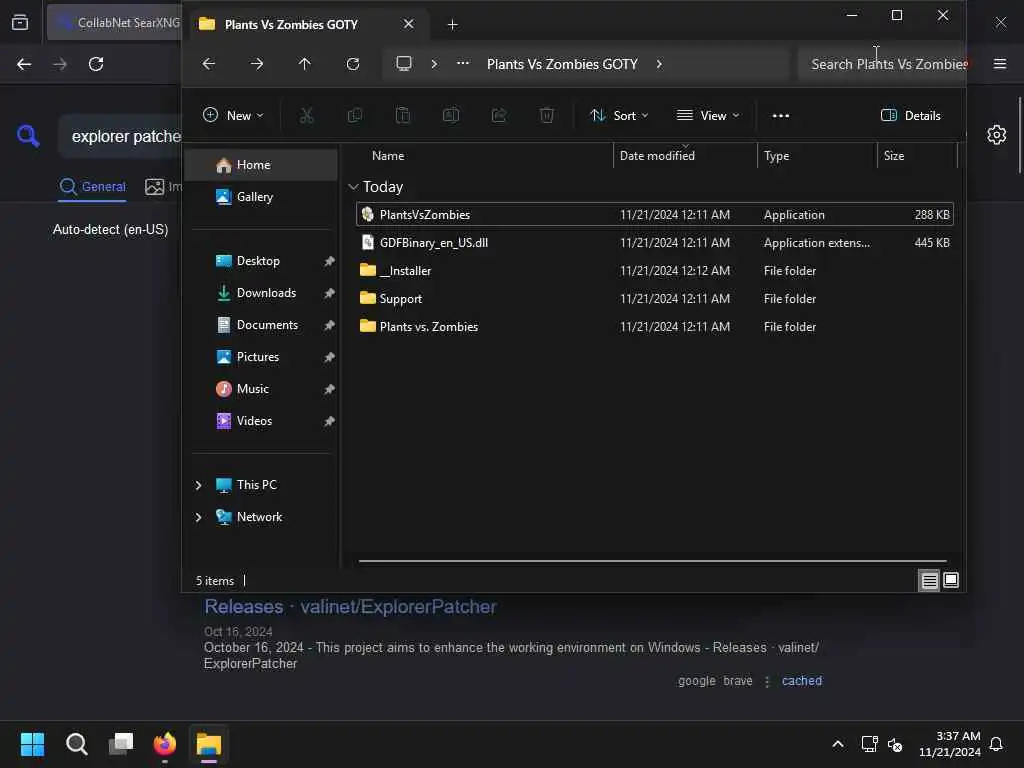Open the Windows Start menu
The height and width of the screenshot is (768, 1024).
(32, 744)
